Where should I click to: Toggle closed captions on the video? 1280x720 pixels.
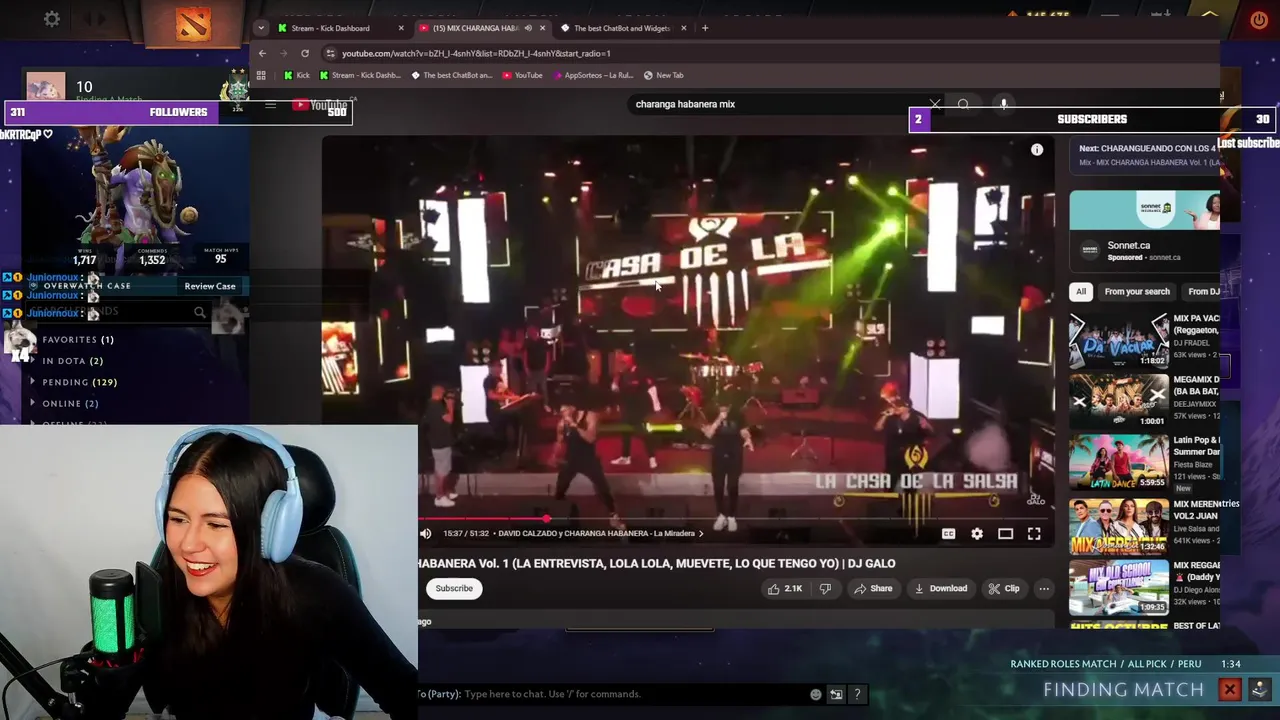(948, 534)
